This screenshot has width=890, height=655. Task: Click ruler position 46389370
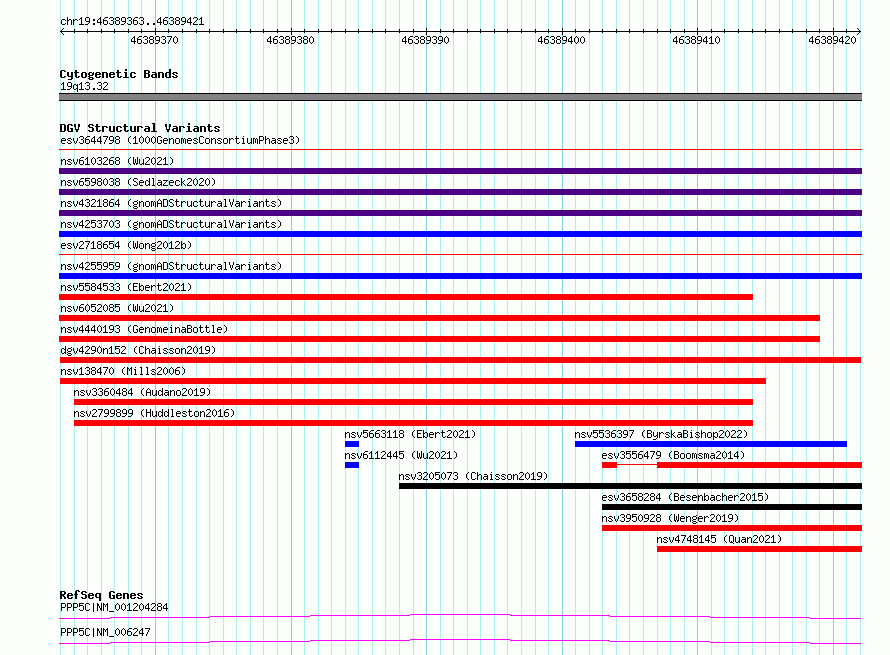[x=154, y=40]
